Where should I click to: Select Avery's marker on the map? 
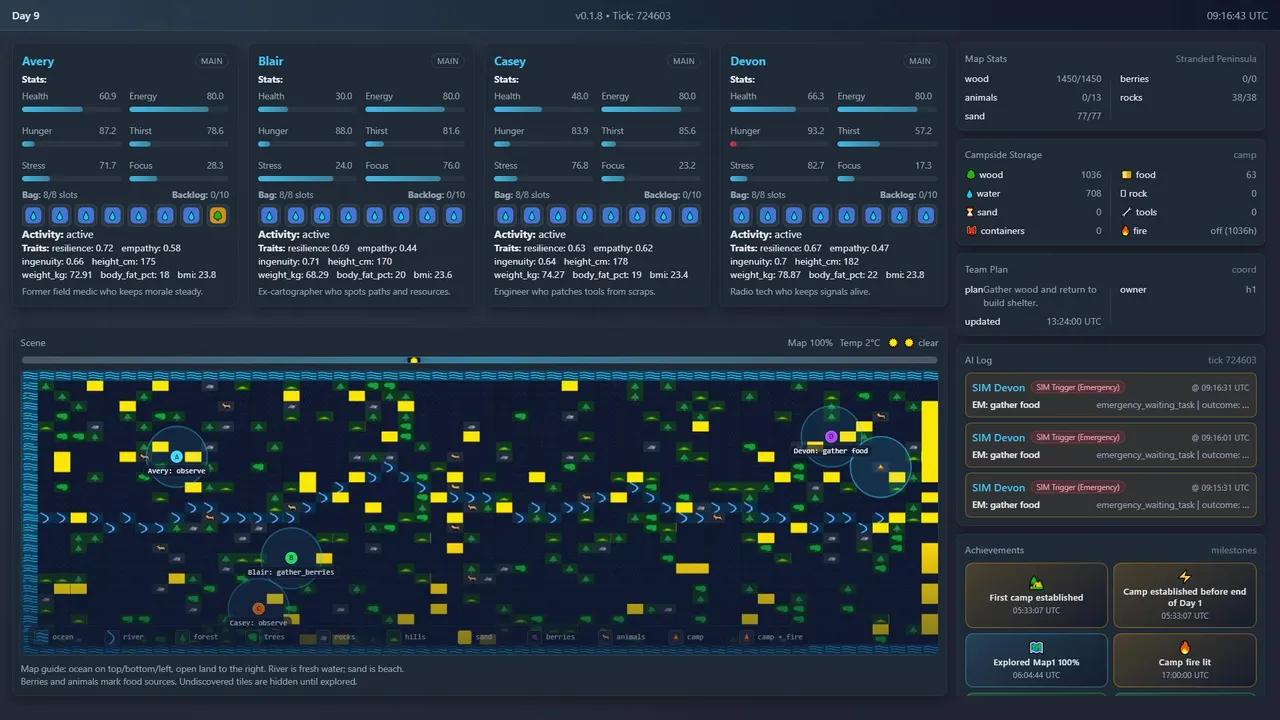(177, 457)
